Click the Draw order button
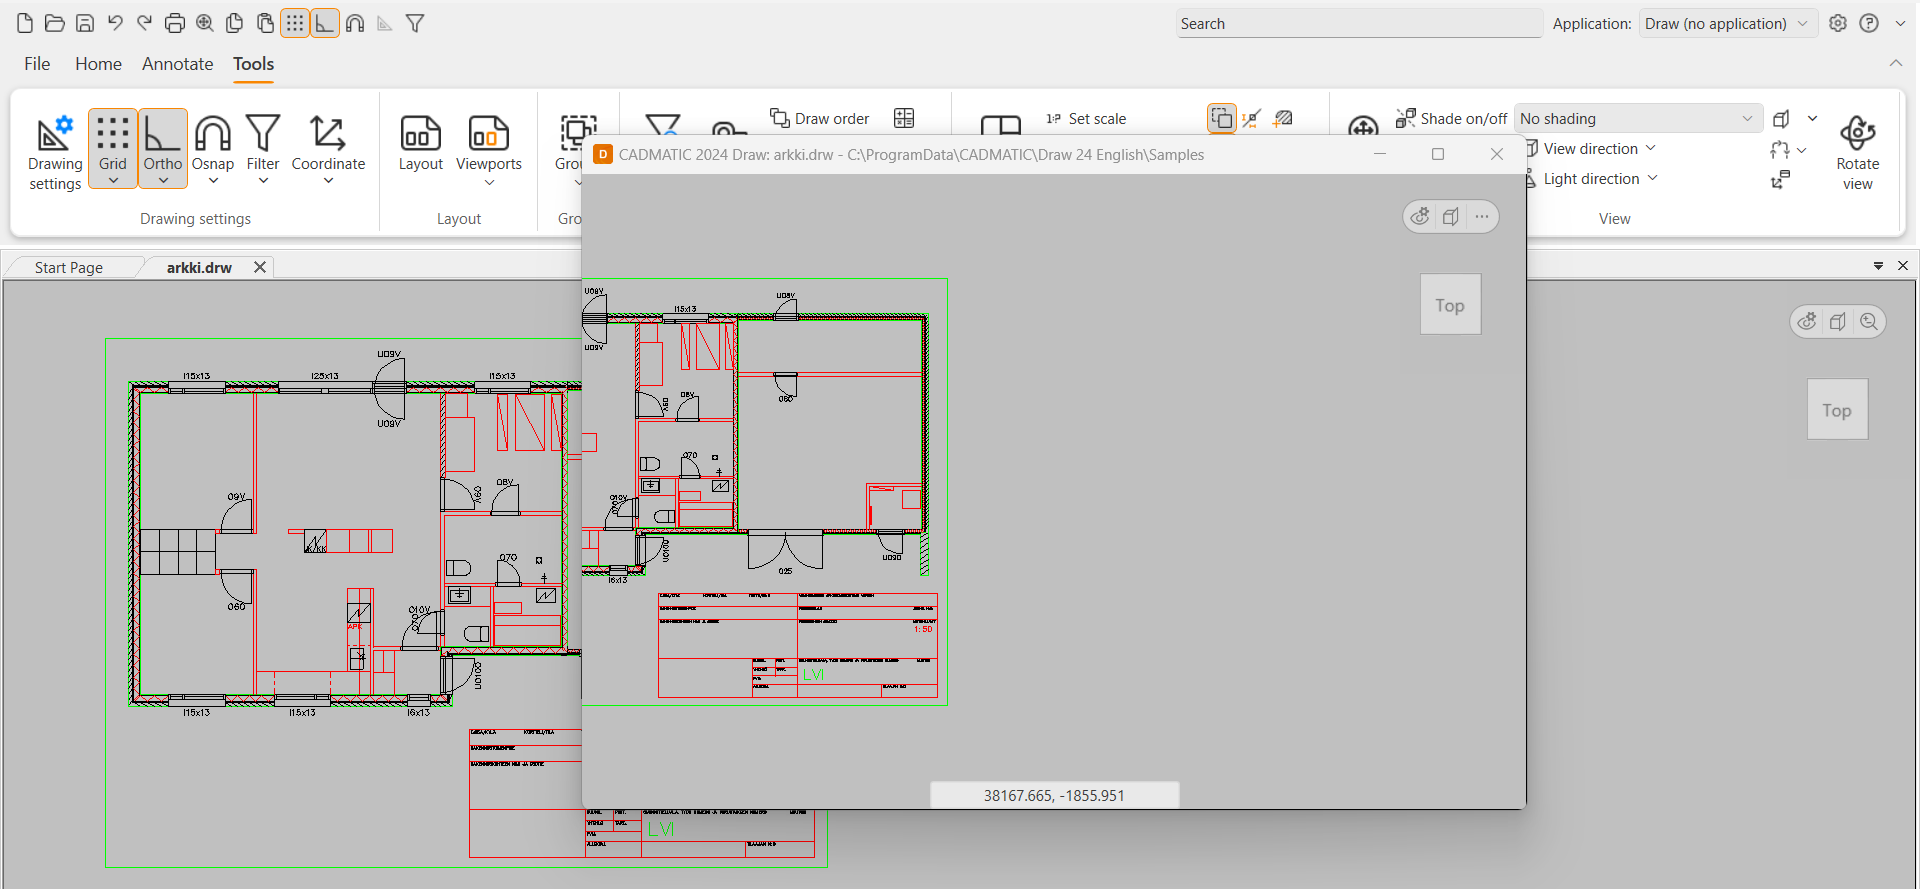Screen dimensions: 1920x889 click(x=820, y=118)
